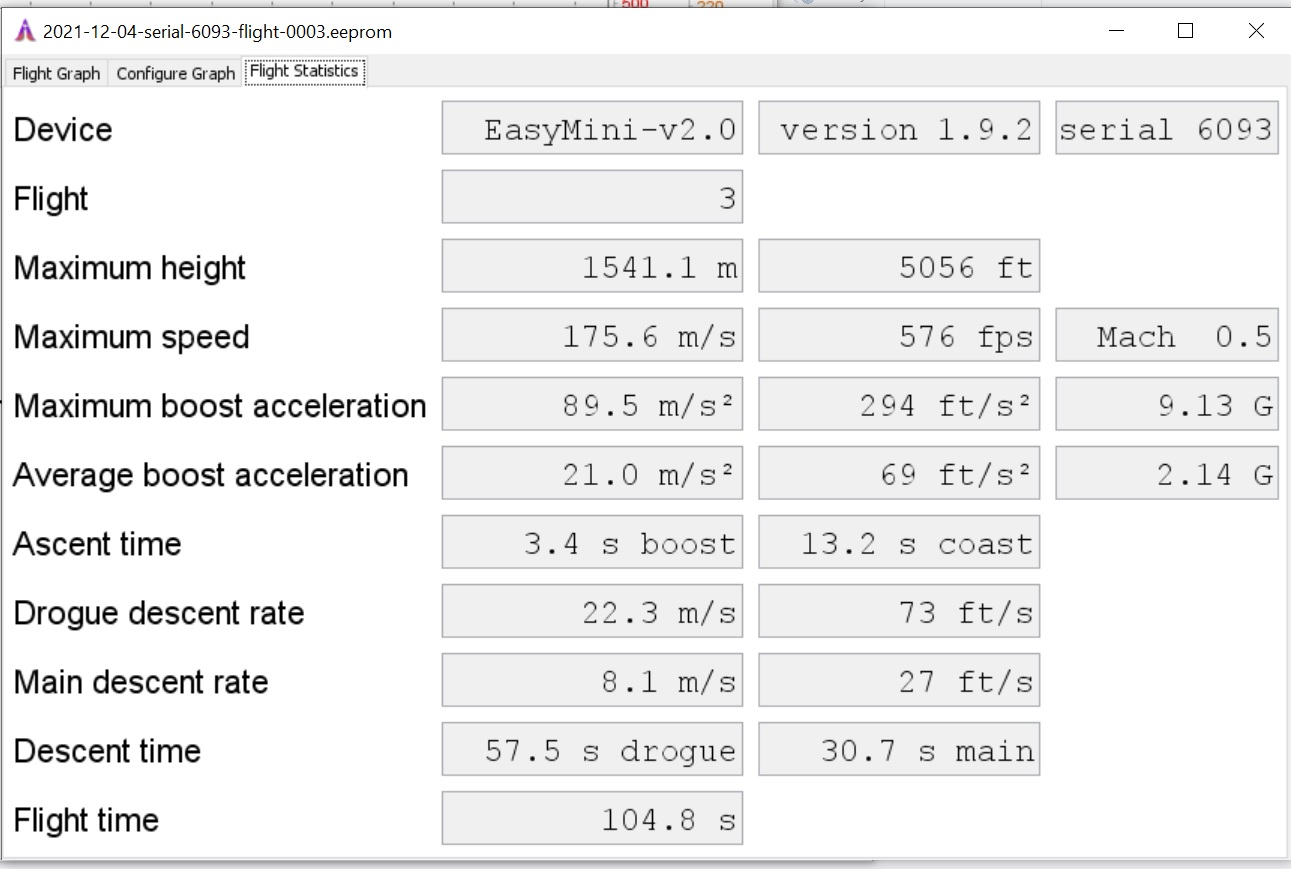Click the AltosUI rocket icon in title bar

pos(24,31)
